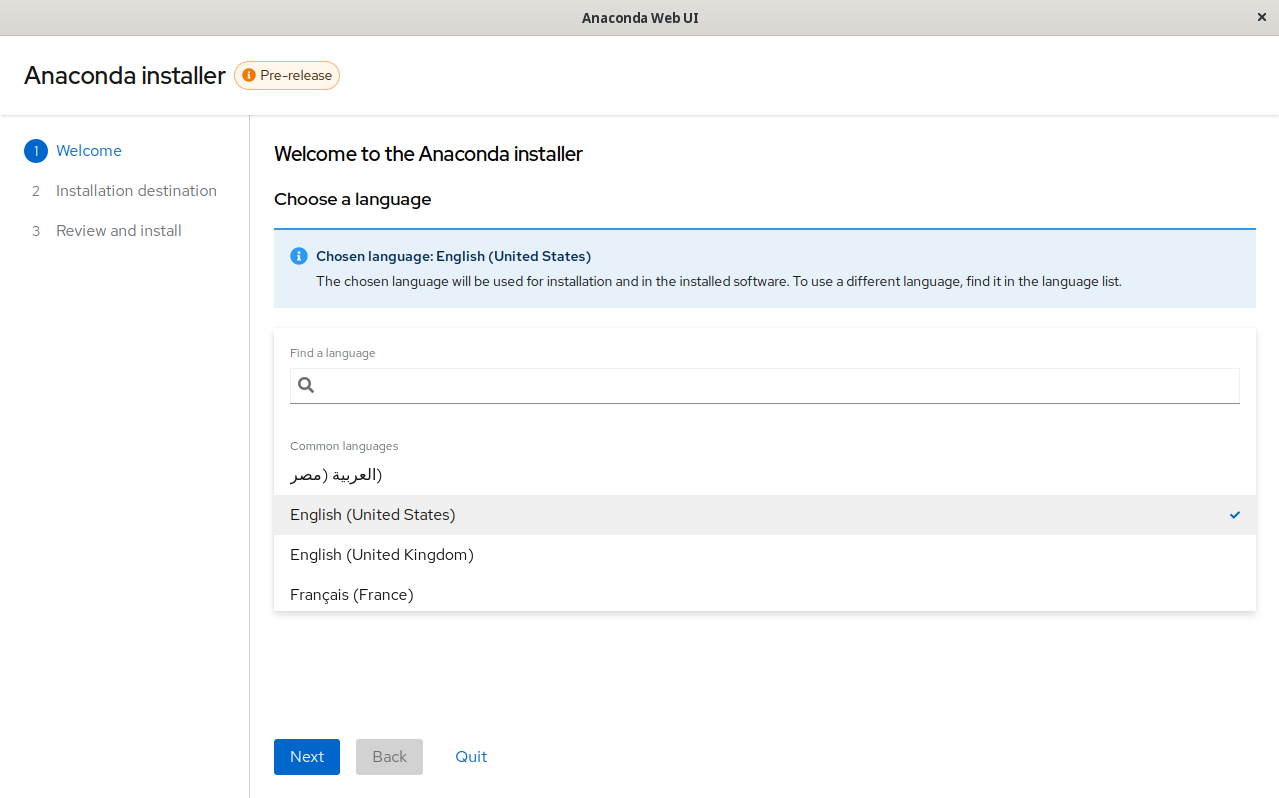Click the step 1 number circle
The image size is (1279, 798).
coord(36,151)
